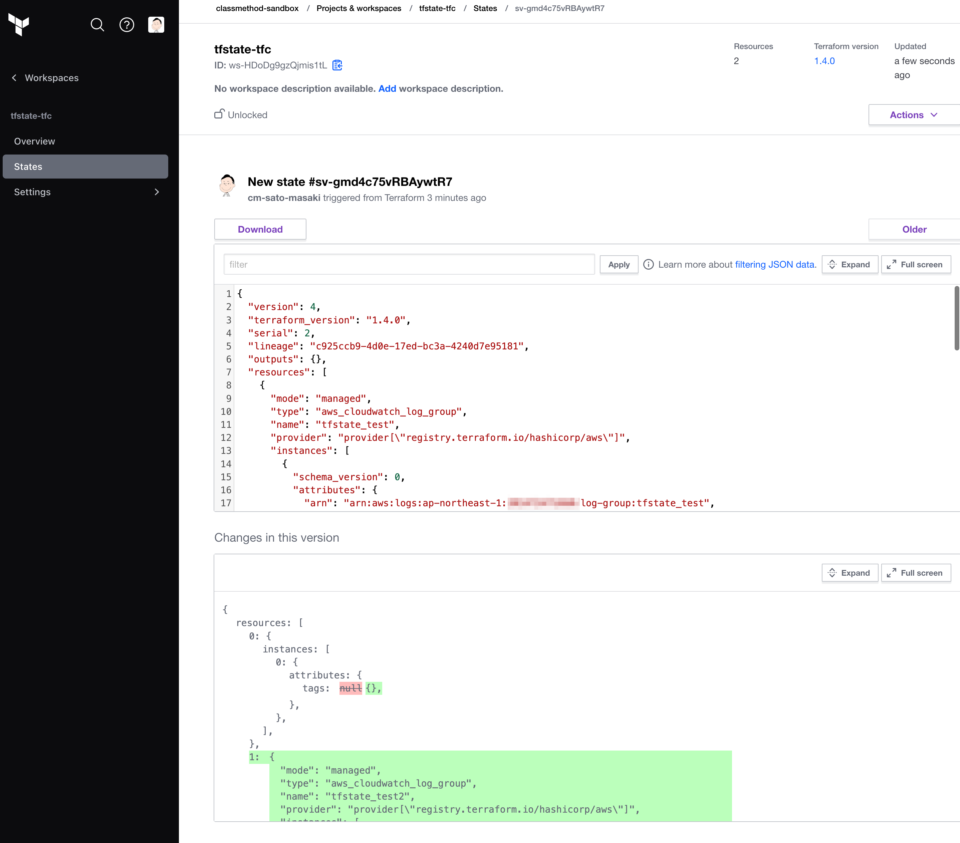960x843 pixels.
Task: Click the "tfstate_test" name line
Action: coord(334,424)
